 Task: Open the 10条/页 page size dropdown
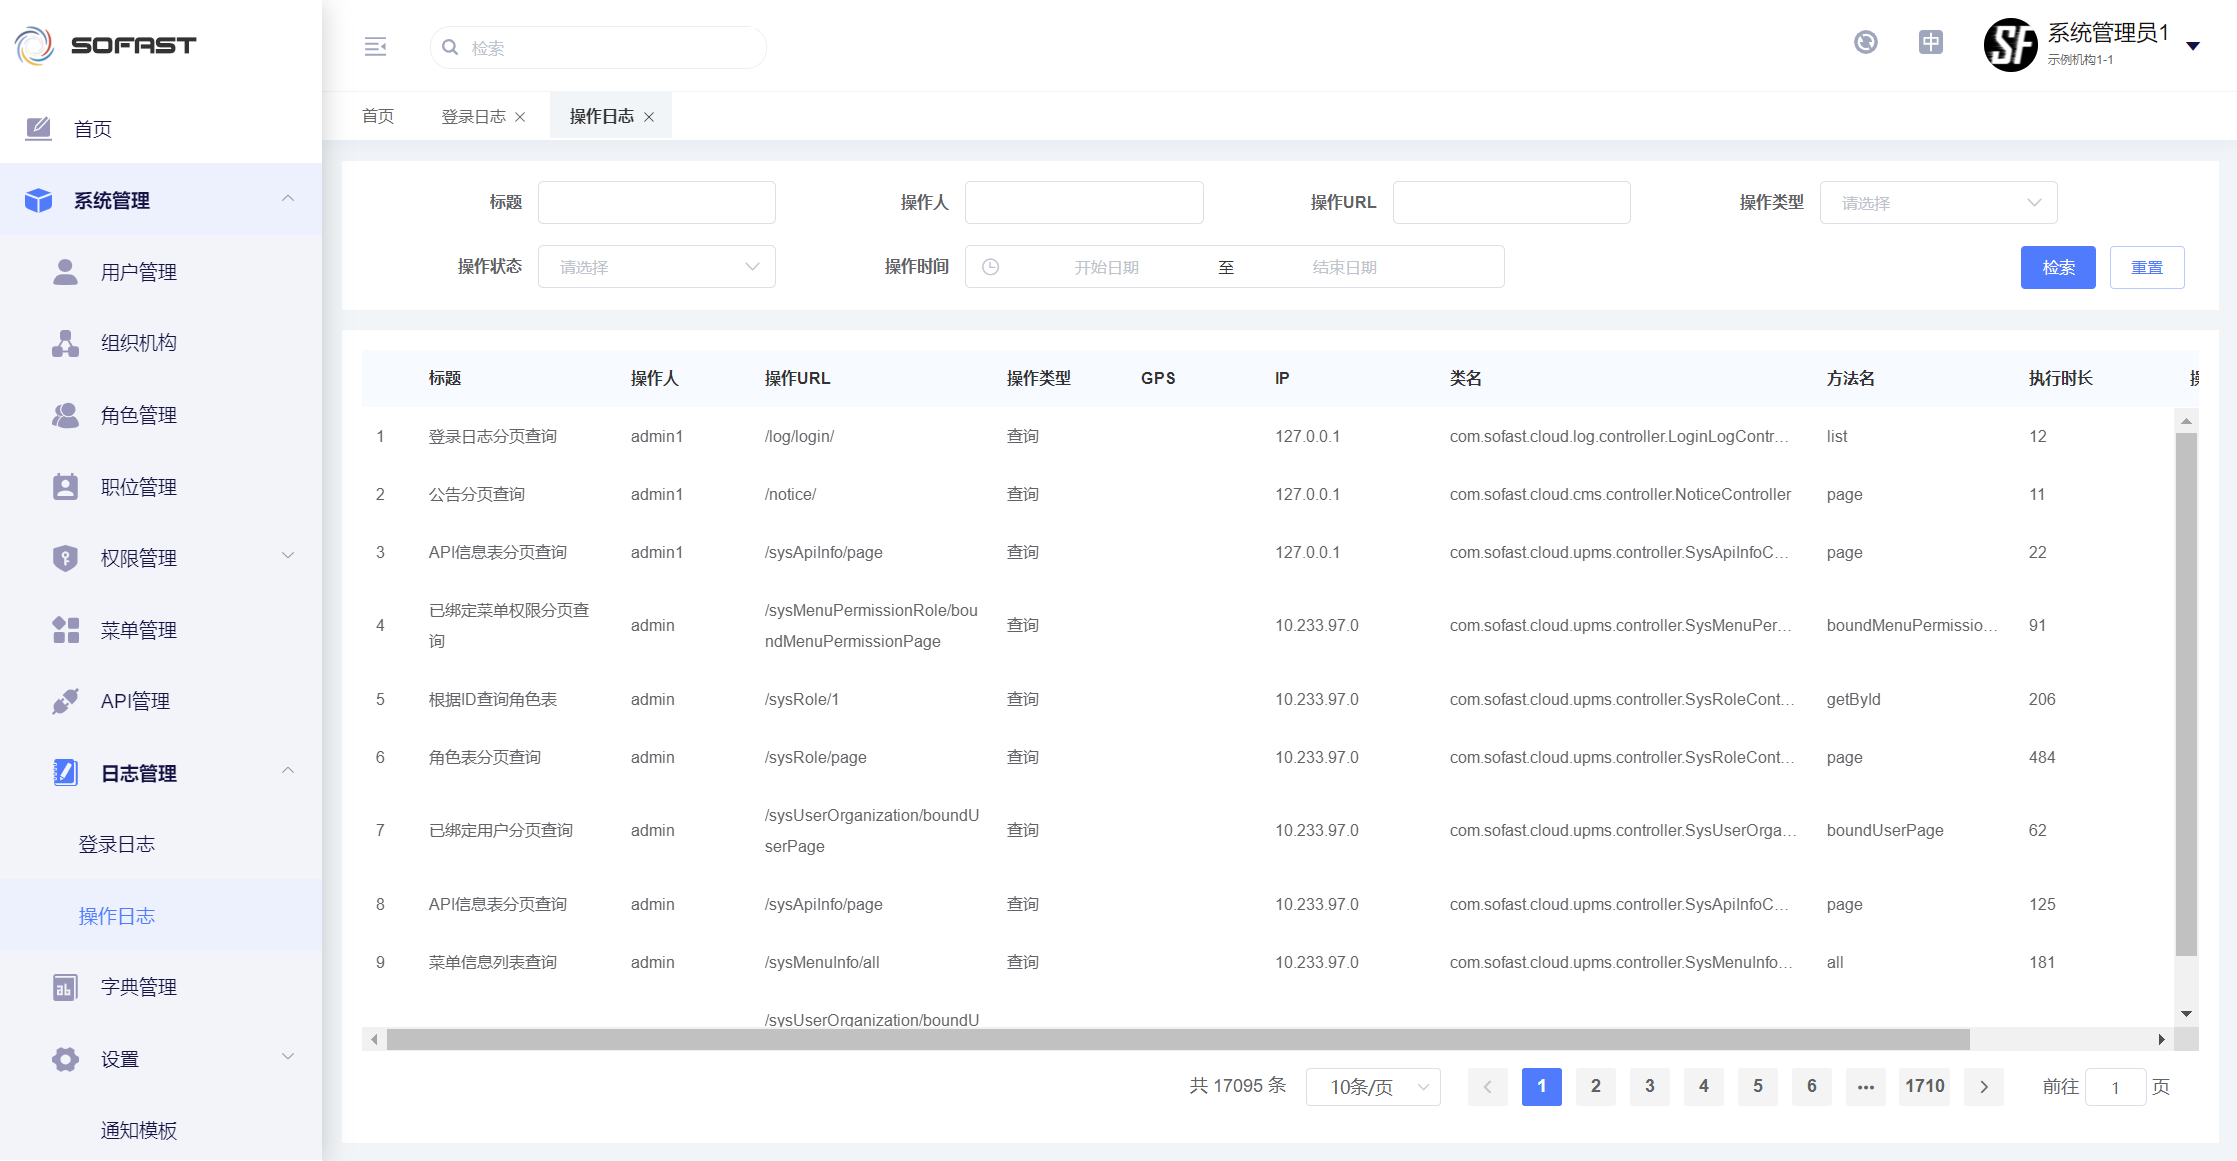pyautogui.click(x=1372, y=1087)
